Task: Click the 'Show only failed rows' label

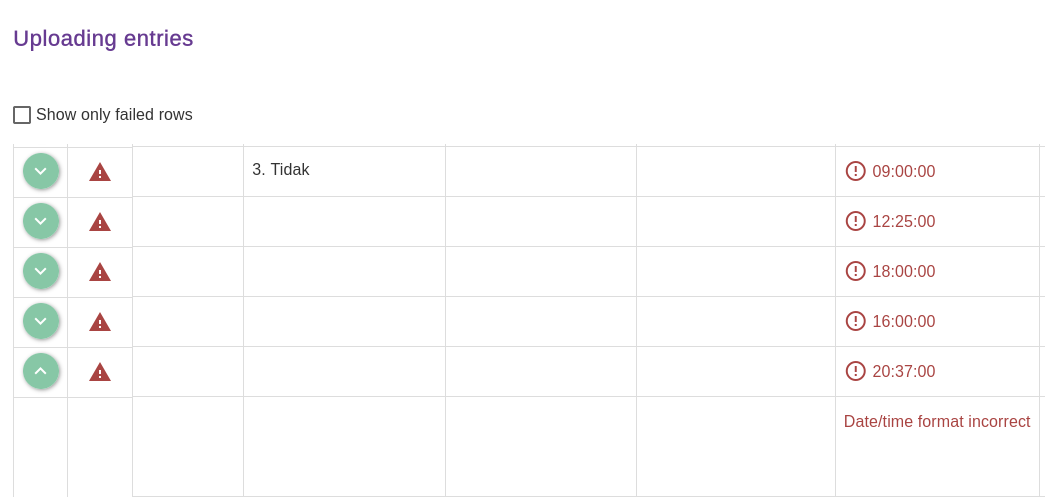Action: tap(114, 115)
